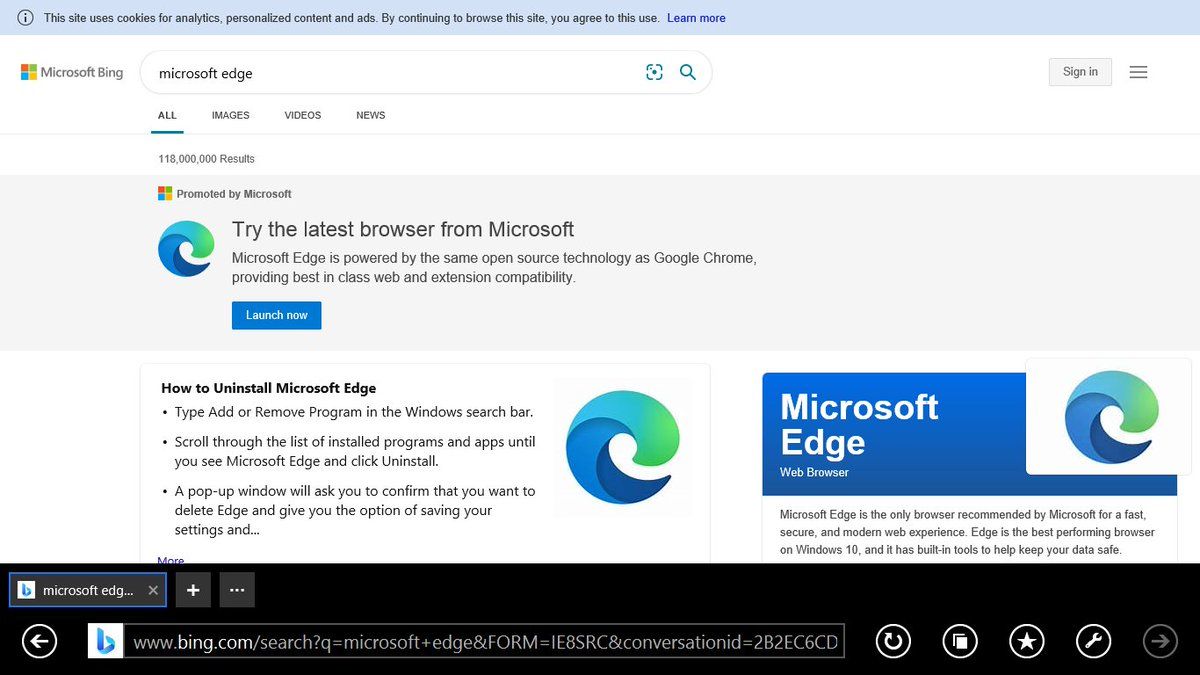Click the forward arrow navigation button

pyautogui.click(x=1160, y=642)
